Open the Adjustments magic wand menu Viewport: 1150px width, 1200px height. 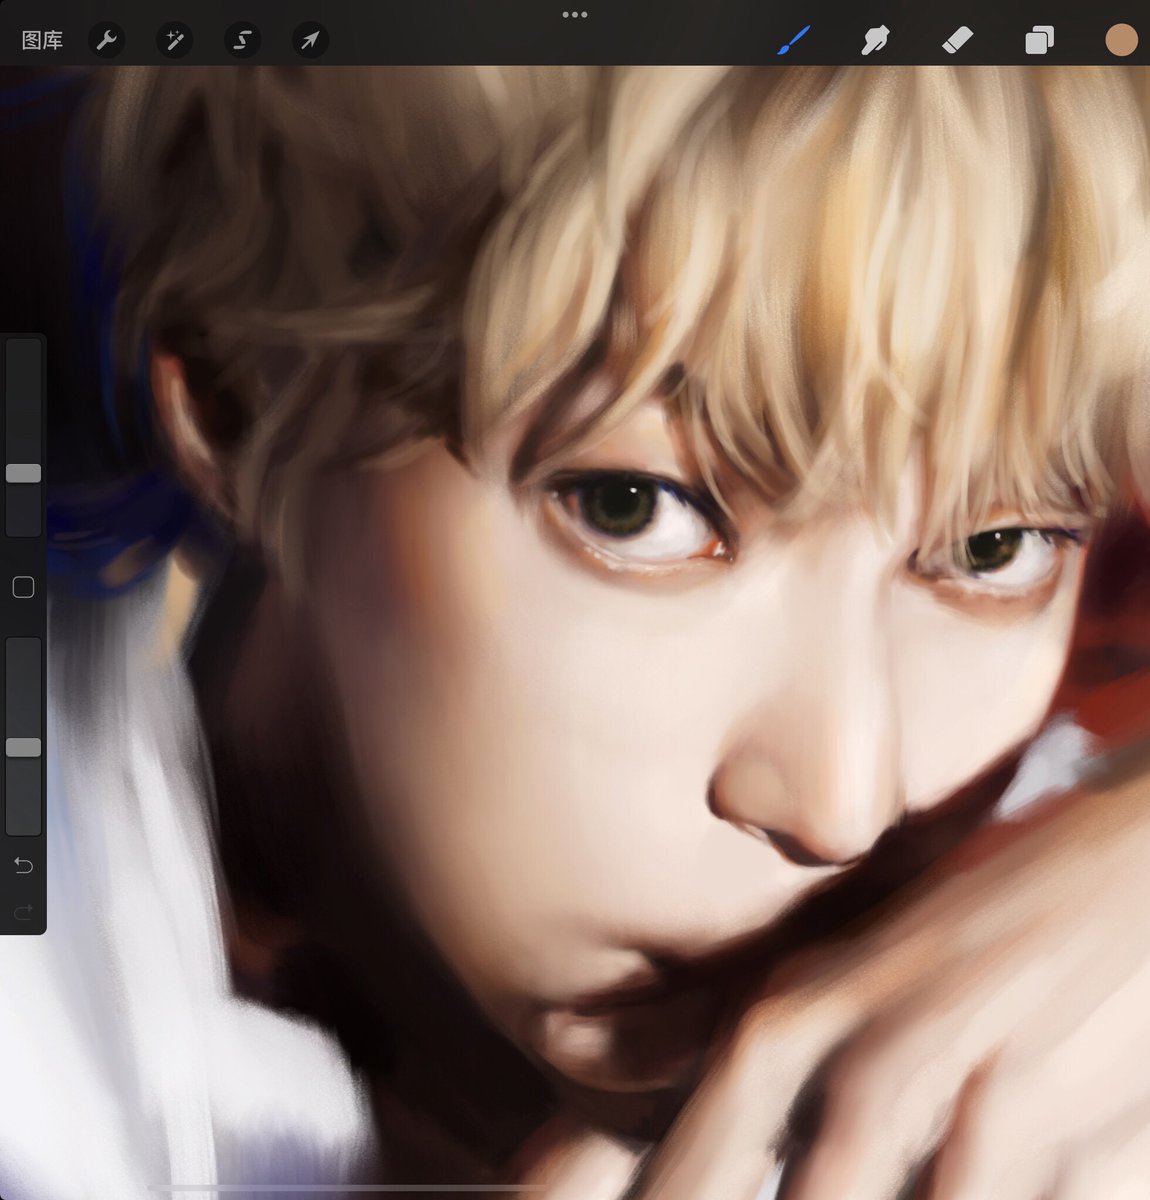tap(174, 41)
